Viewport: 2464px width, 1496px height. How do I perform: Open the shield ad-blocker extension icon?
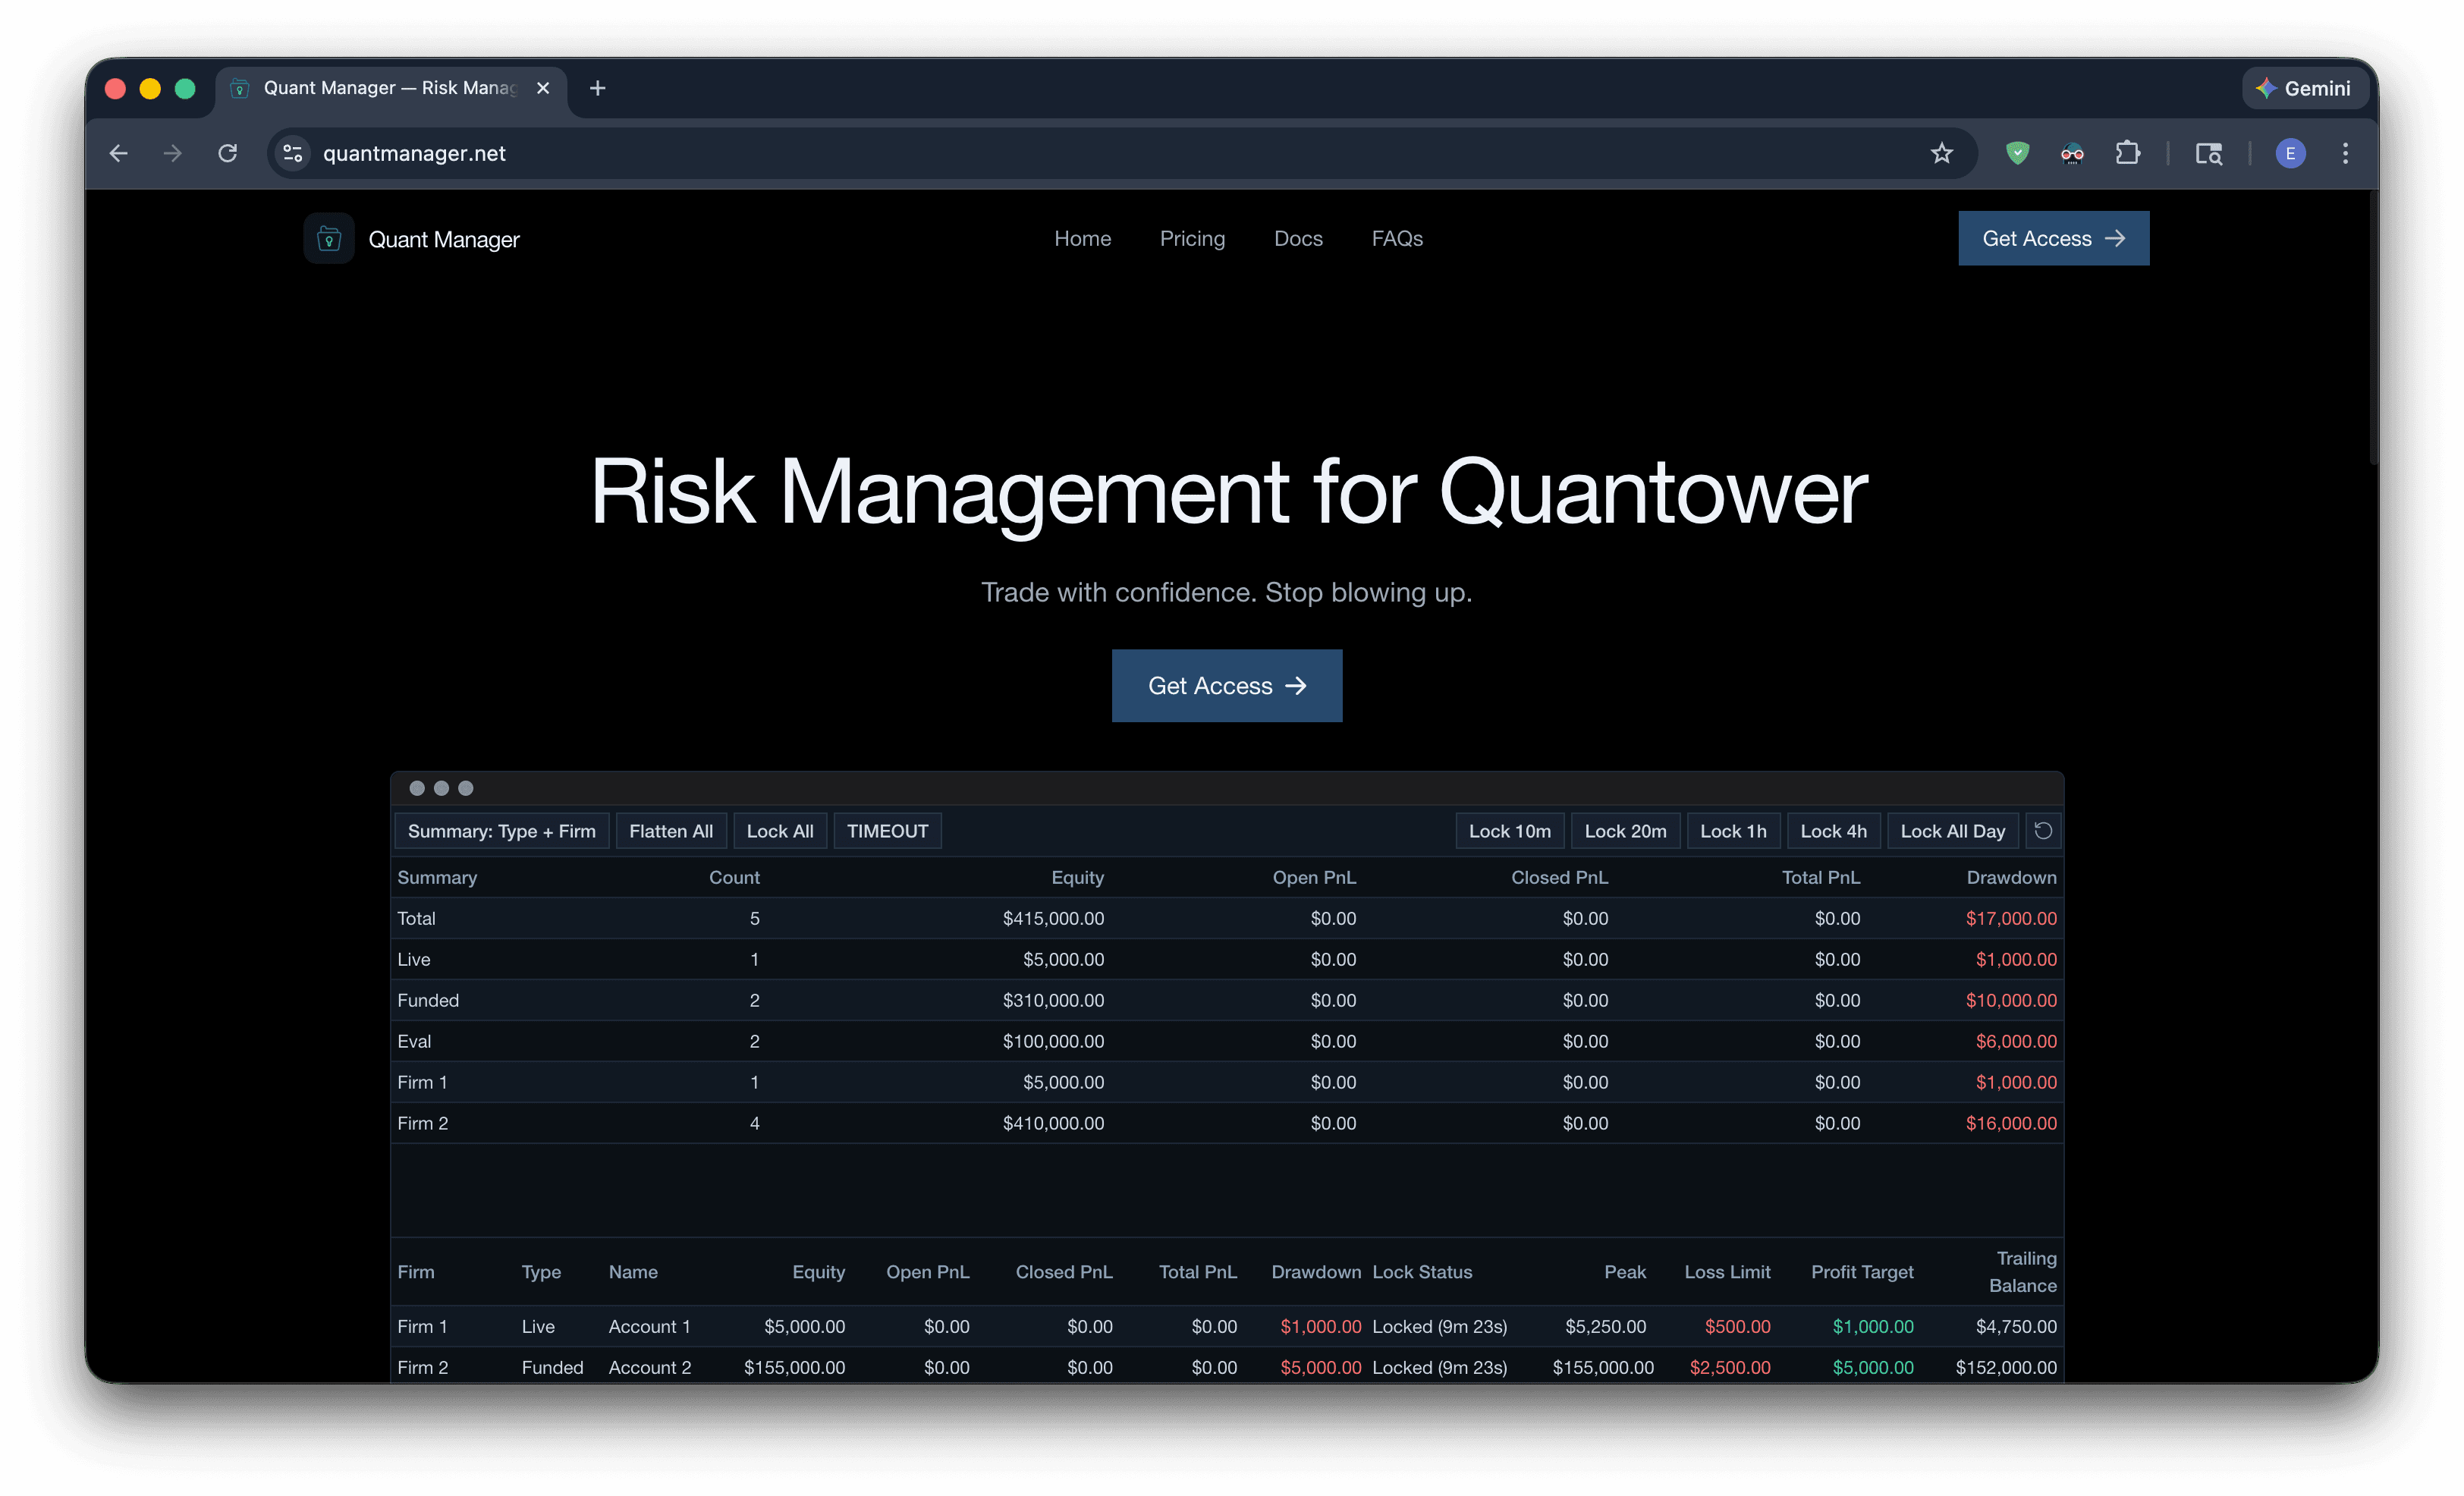point(2017,153)
